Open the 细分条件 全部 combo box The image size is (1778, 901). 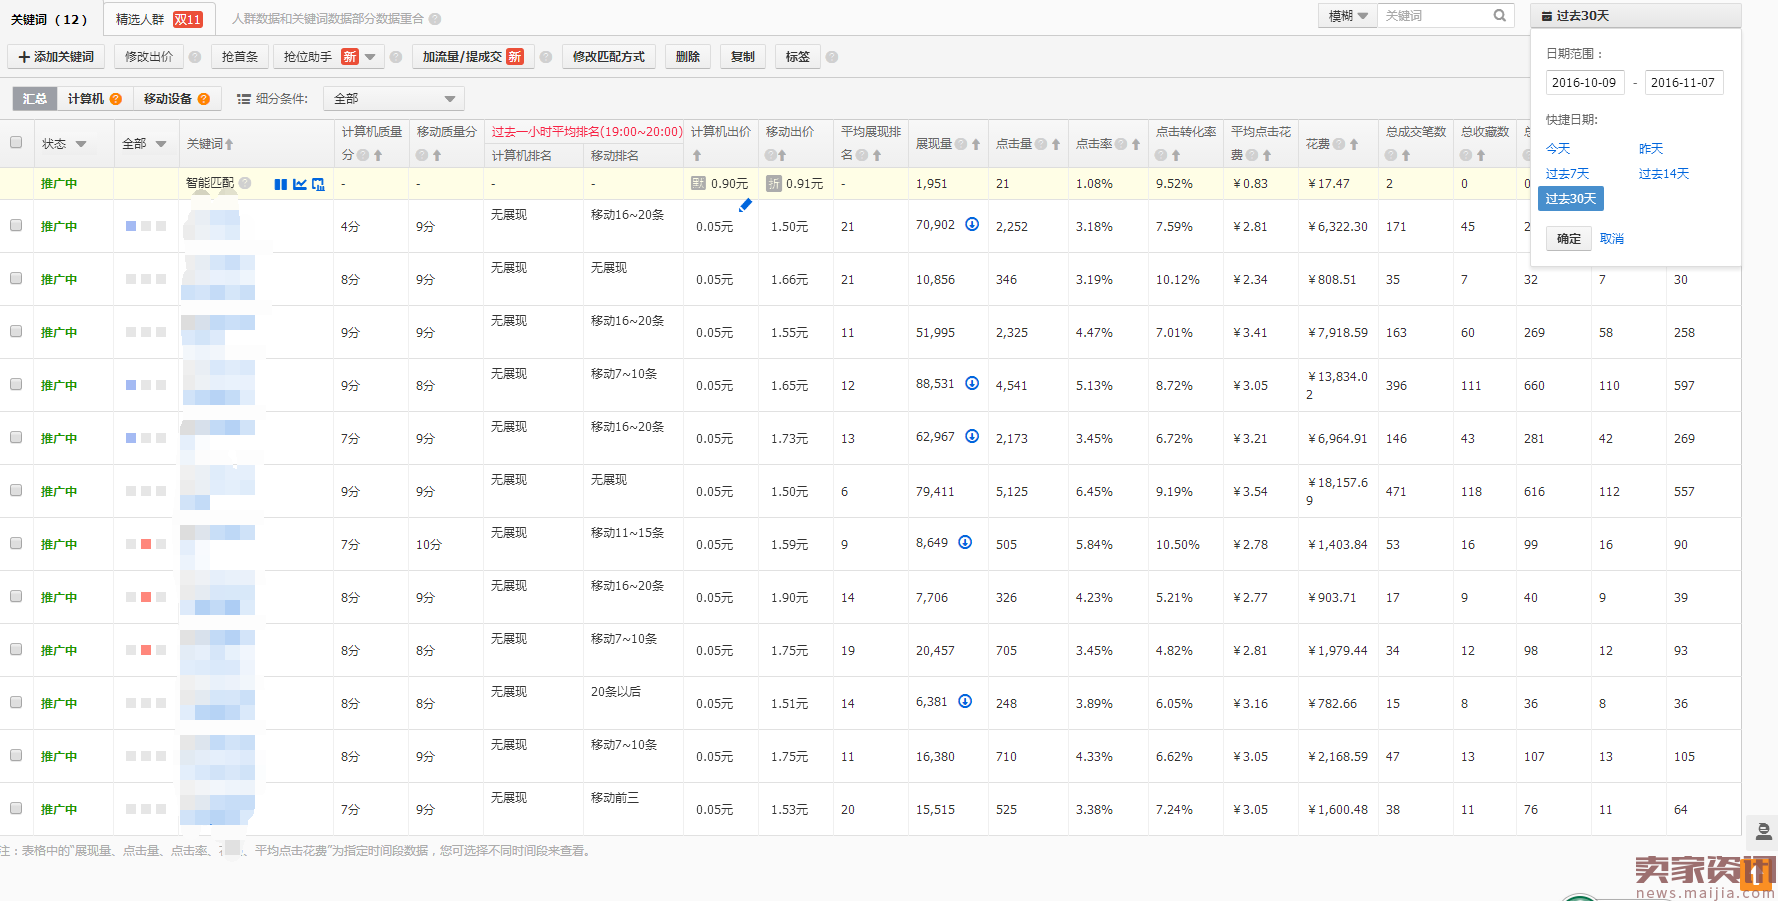click(394, 99)
